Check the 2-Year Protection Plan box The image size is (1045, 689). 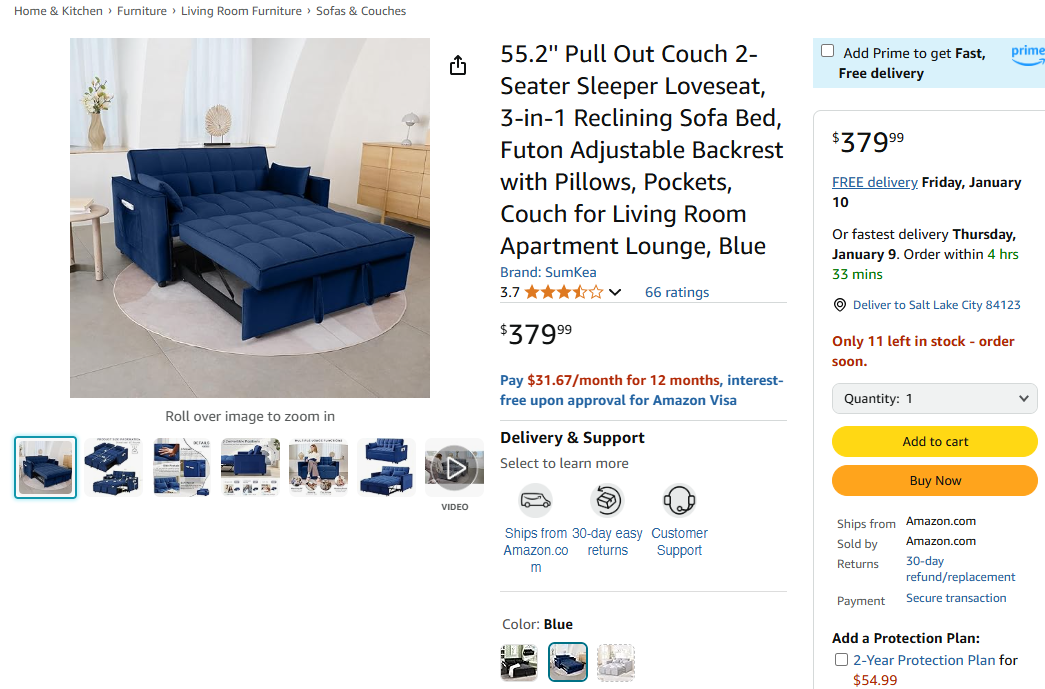[841, 659]
